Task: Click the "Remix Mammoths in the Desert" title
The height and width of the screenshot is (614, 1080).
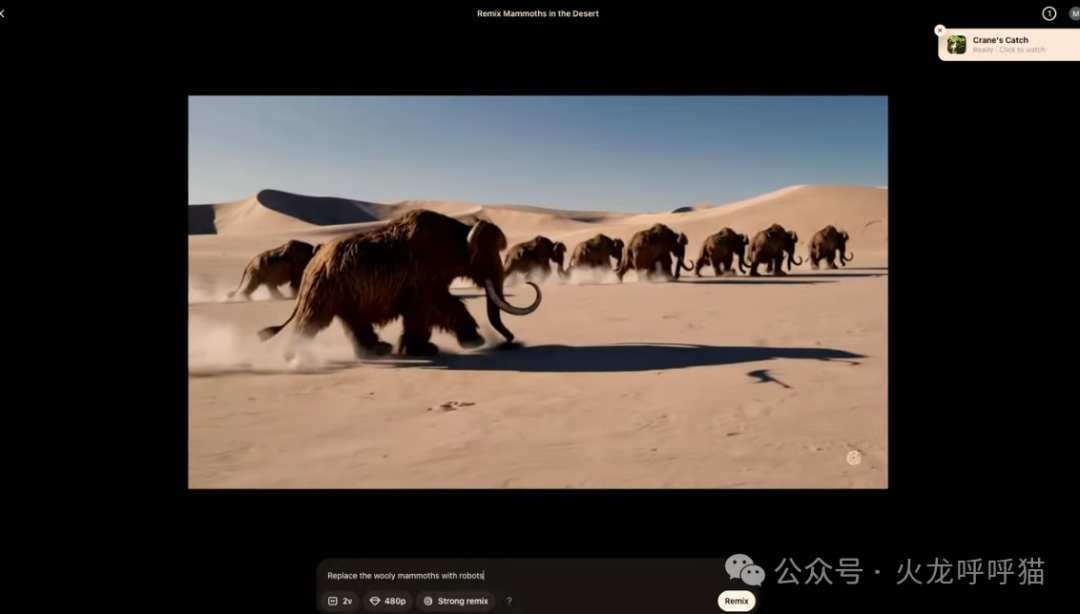Action: click(538, 14)
